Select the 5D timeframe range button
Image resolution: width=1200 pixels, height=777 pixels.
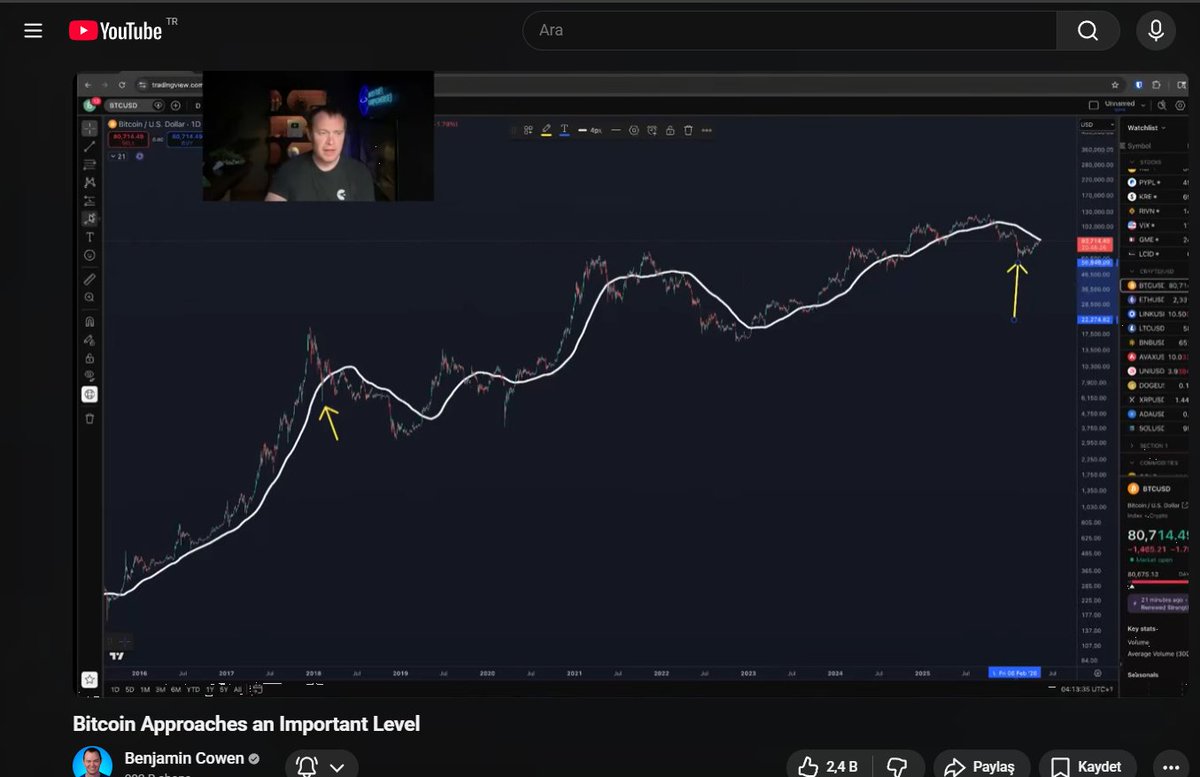tap(130, 689)
